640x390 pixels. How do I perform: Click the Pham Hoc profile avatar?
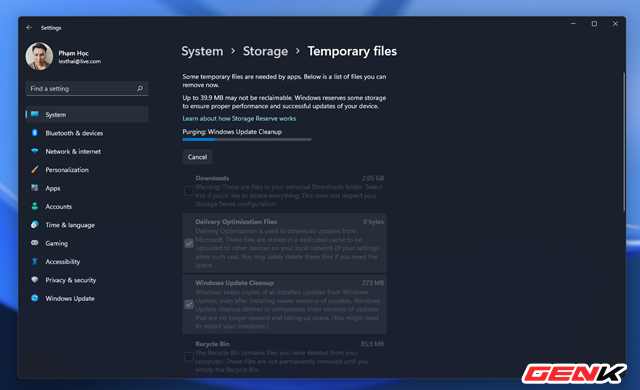(x=39, y=56)
